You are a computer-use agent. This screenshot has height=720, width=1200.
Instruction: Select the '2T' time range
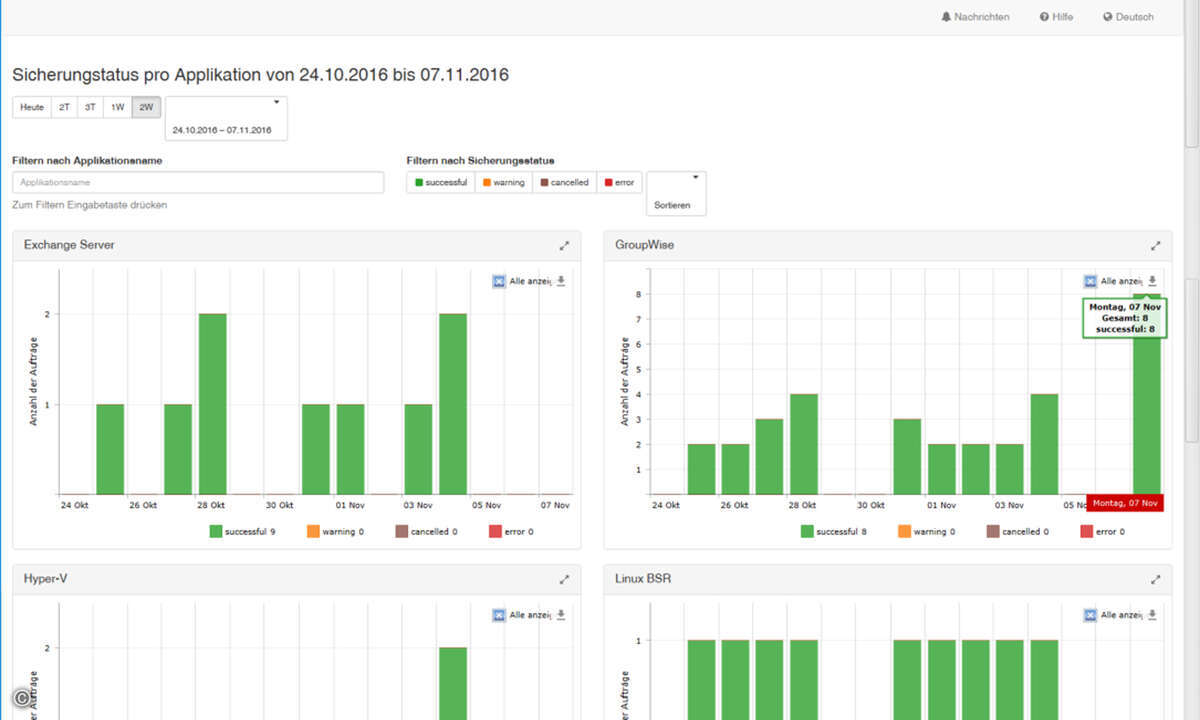click(65, 107)
